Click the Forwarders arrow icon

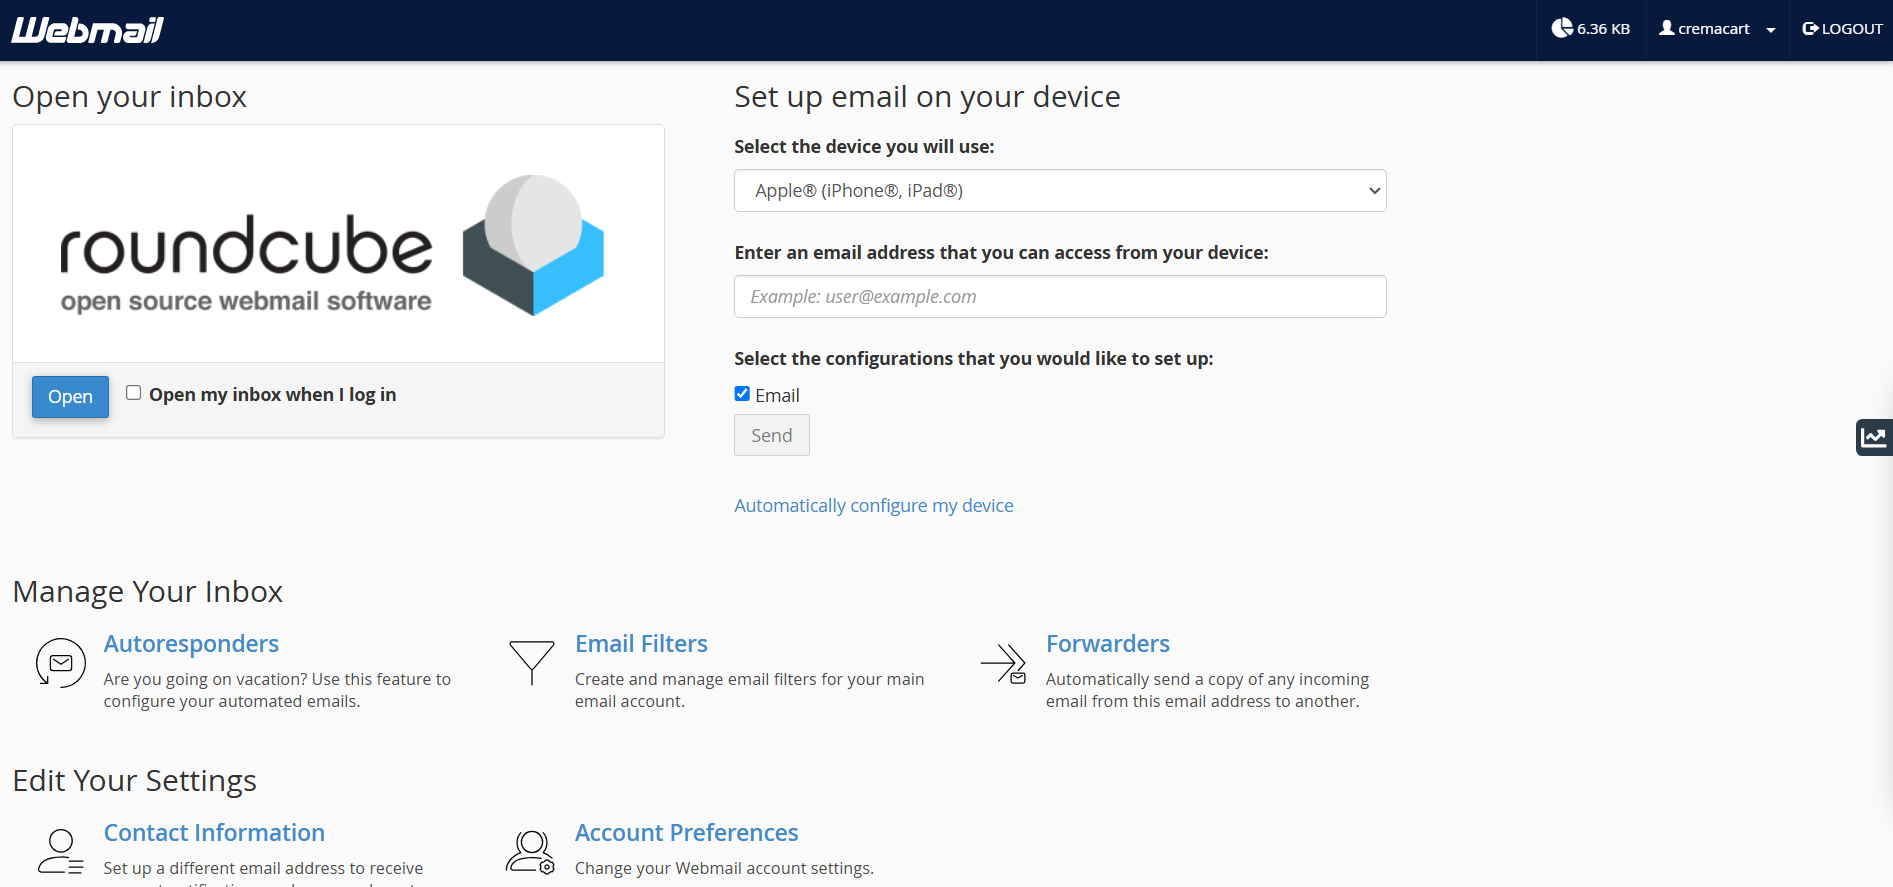pyautogui.click(x=1004, y=663)
